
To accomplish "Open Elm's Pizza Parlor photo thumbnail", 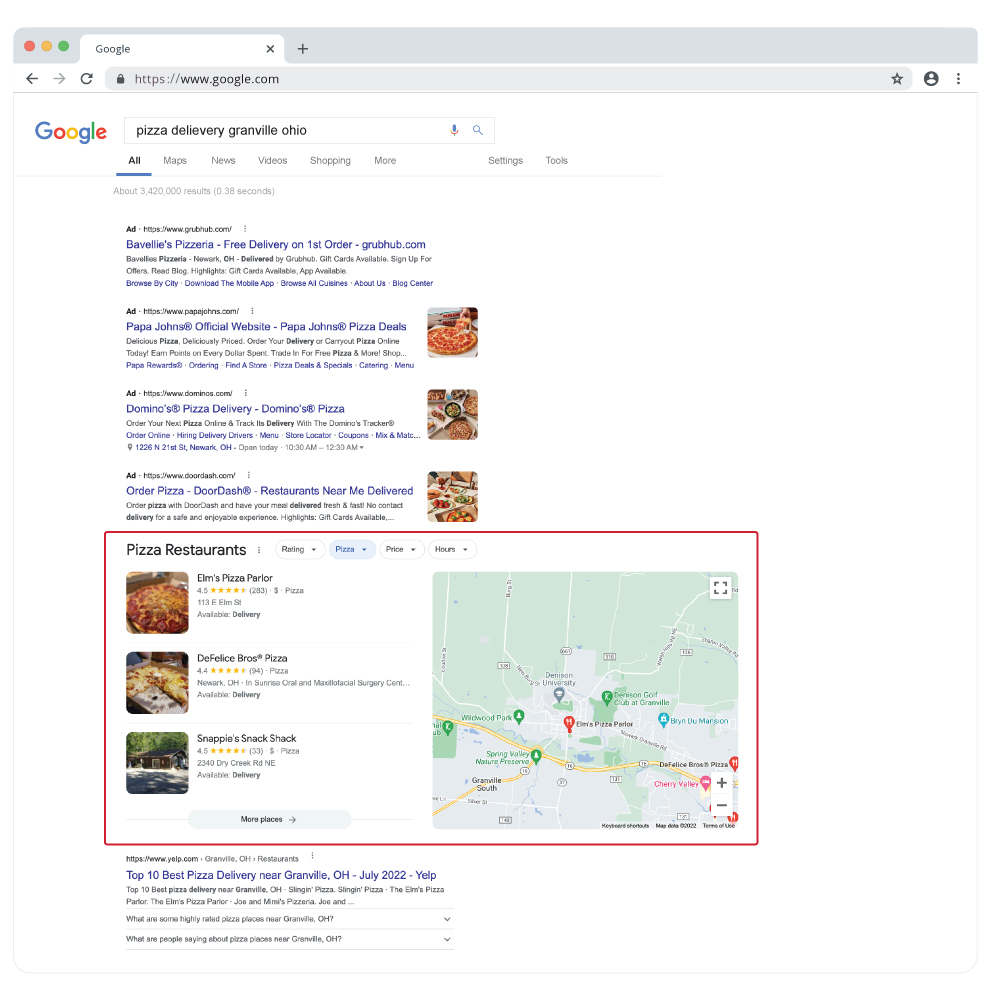I will (x=157, y=603).
